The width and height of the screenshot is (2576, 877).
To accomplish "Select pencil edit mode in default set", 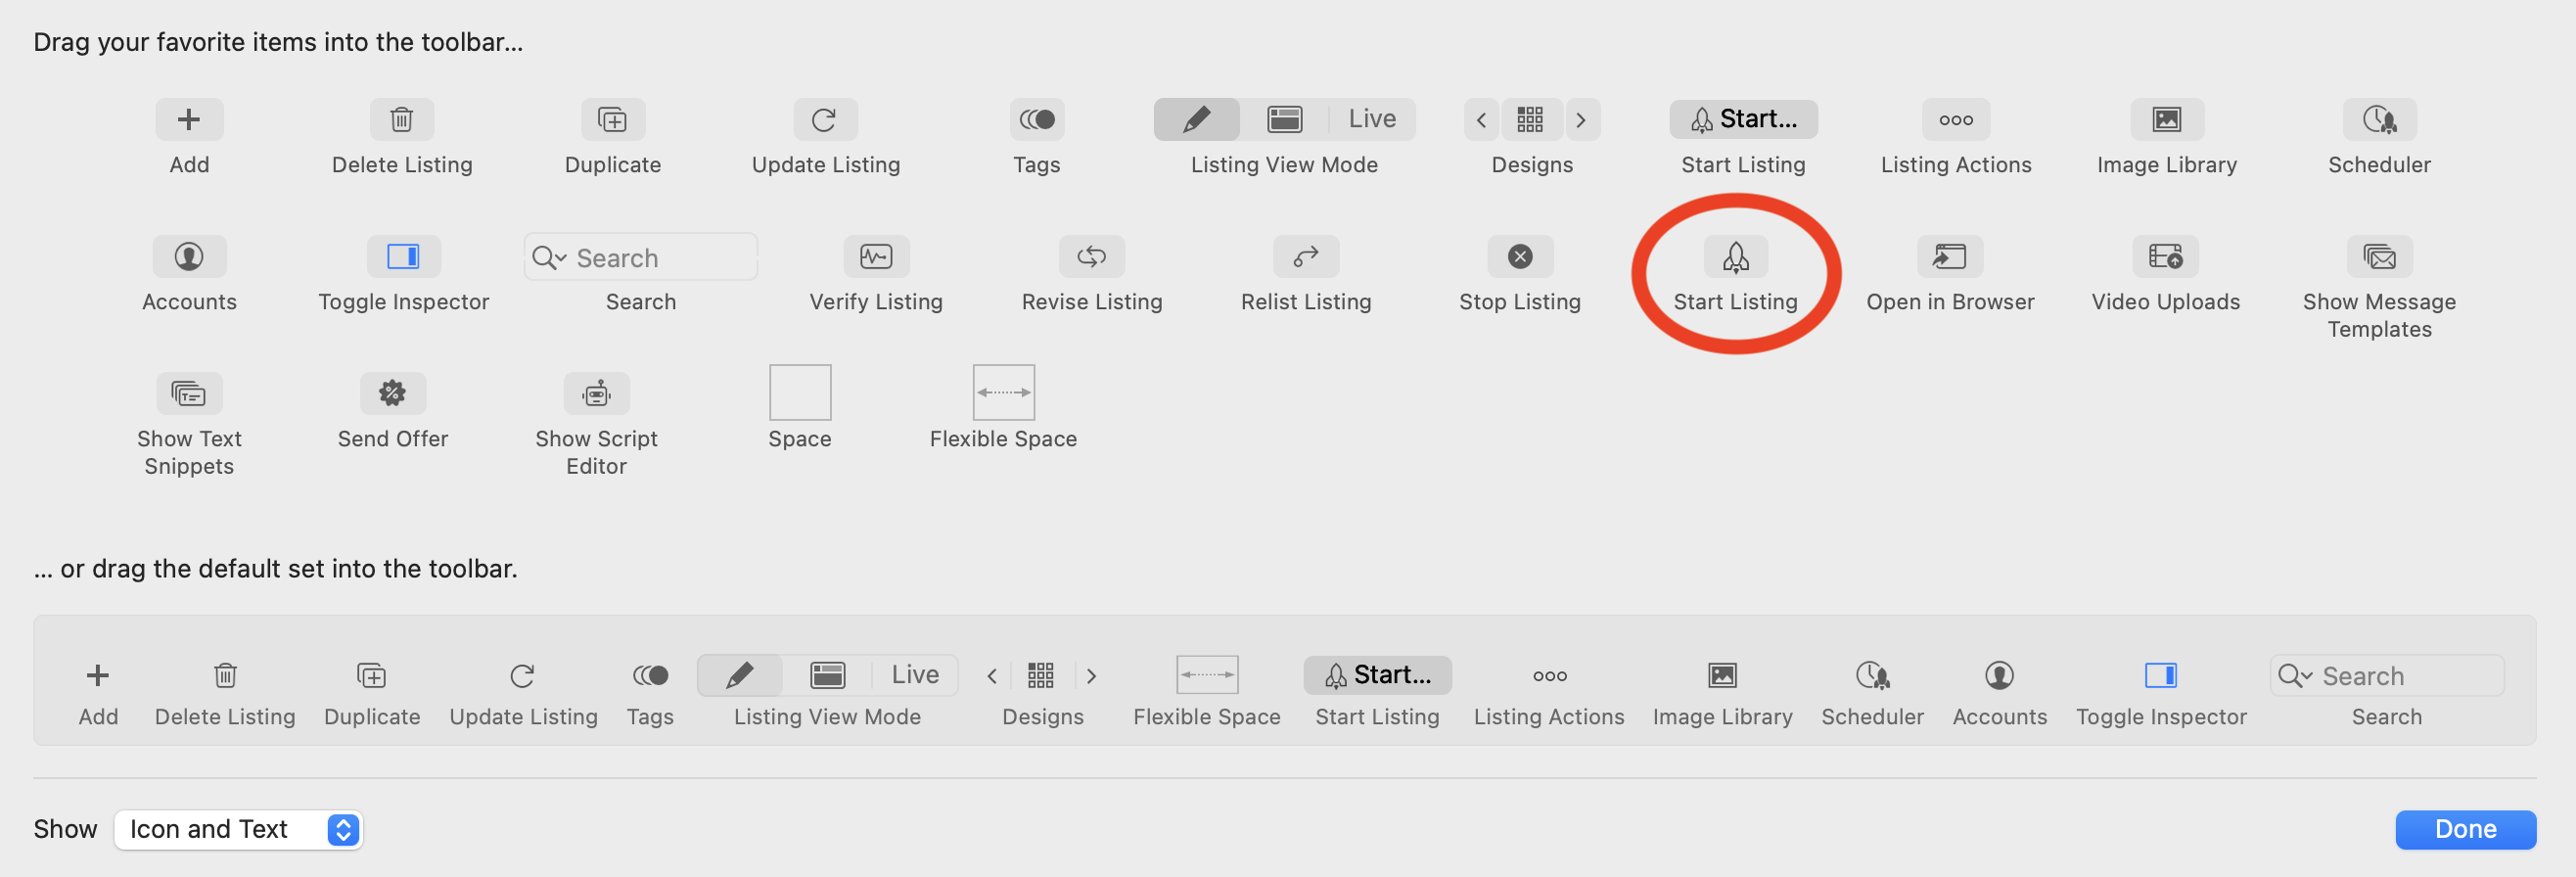I will [x=740, y=676].
